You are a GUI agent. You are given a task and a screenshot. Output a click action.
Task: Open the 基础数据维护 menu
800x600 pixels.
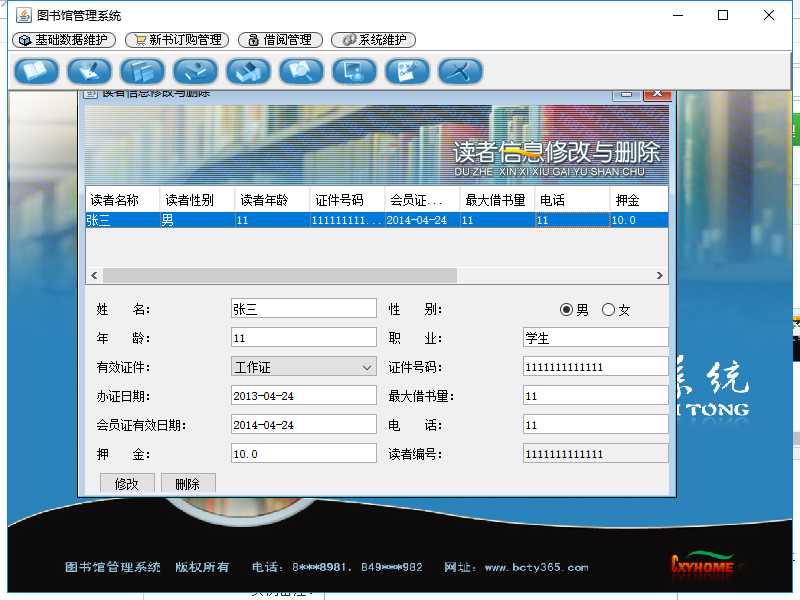[x=65, y=40]
